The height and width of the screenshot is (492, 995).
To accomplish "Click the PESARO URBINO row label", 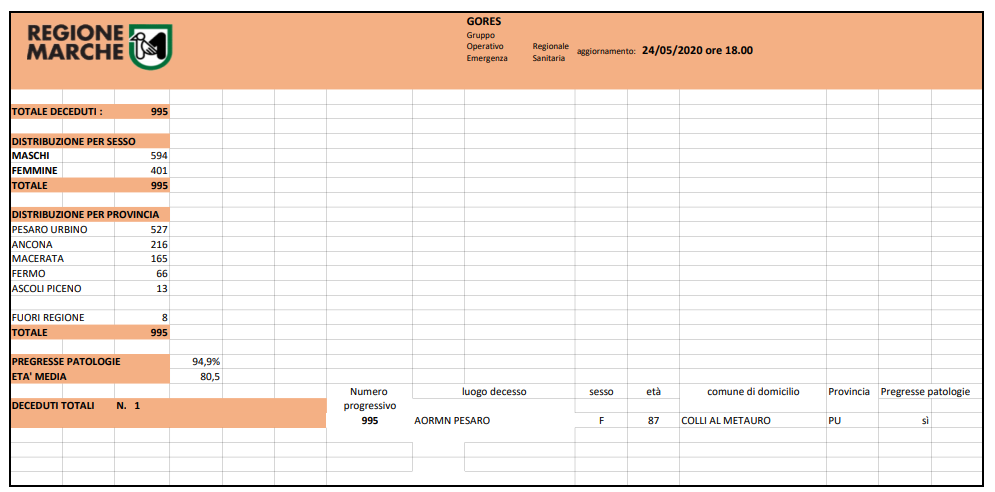I will click(x=49, y=229).
